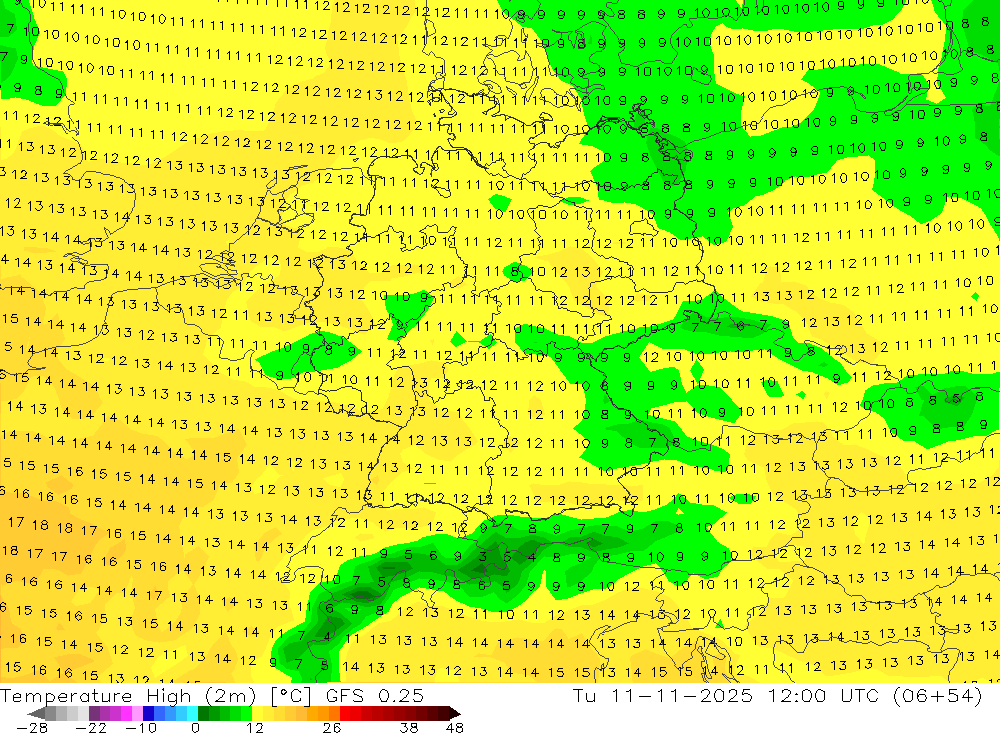This screenshot has height=733, width=1000.
Task: Click the darkest green legend swatch
Action: click(x=203, y=713)
